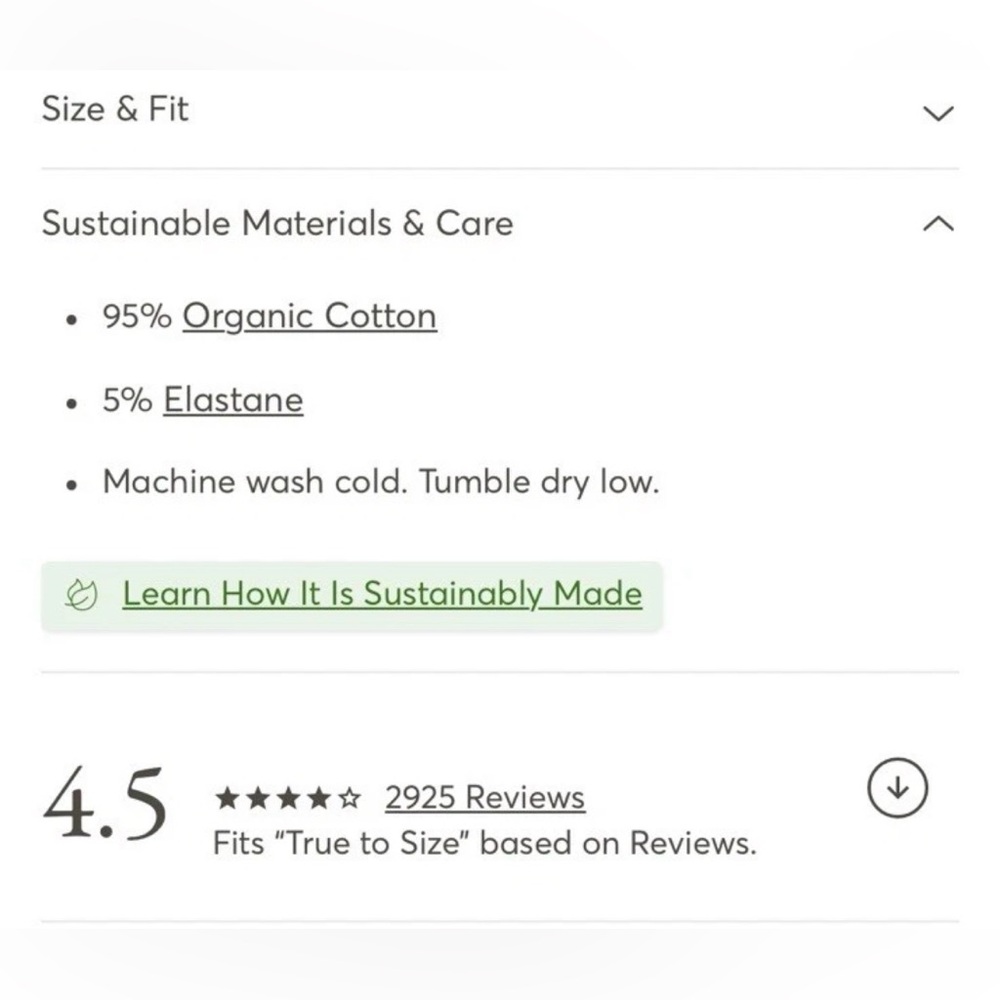The image size is (1000, 1000).
Task: Click the Sustainable Materials & Care heading
Action: [x=277, y=223]
